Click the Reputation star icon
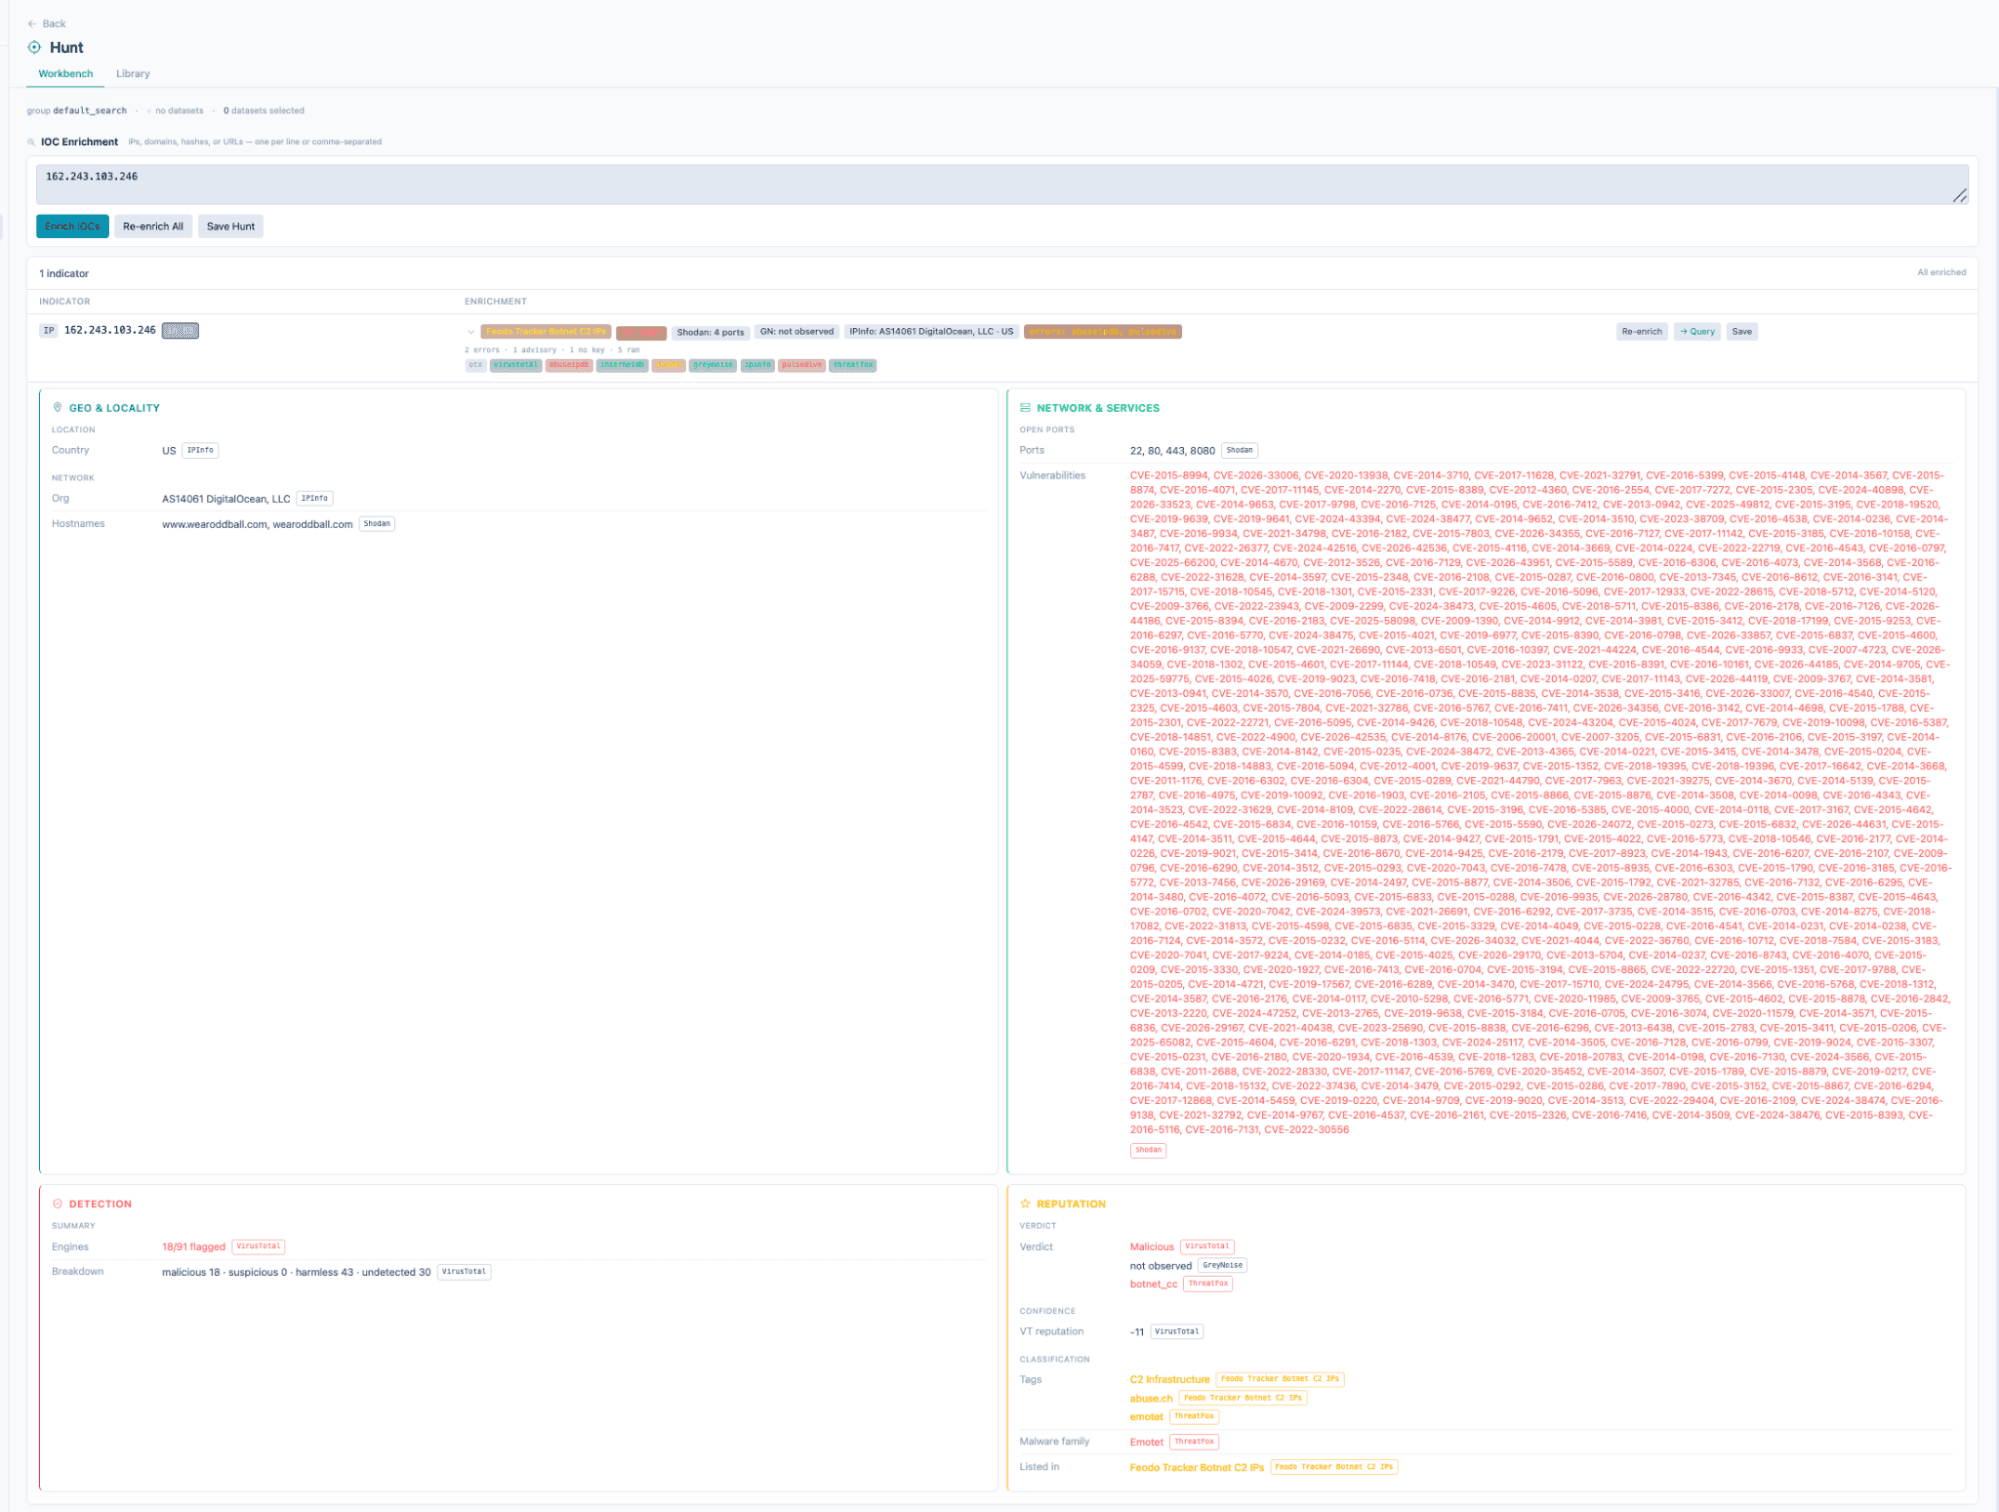The width and height of the screenshot is (1999, 1512). point(1025,1203)
